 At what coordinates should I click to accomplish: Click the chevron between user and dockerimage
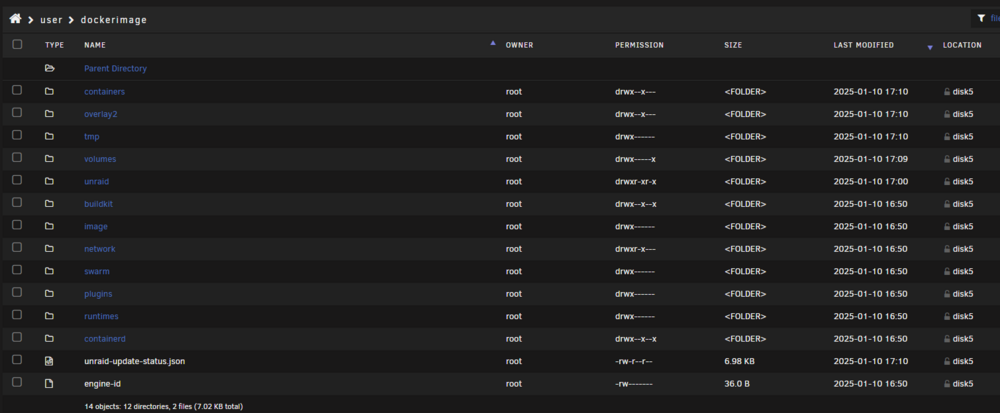71,20
